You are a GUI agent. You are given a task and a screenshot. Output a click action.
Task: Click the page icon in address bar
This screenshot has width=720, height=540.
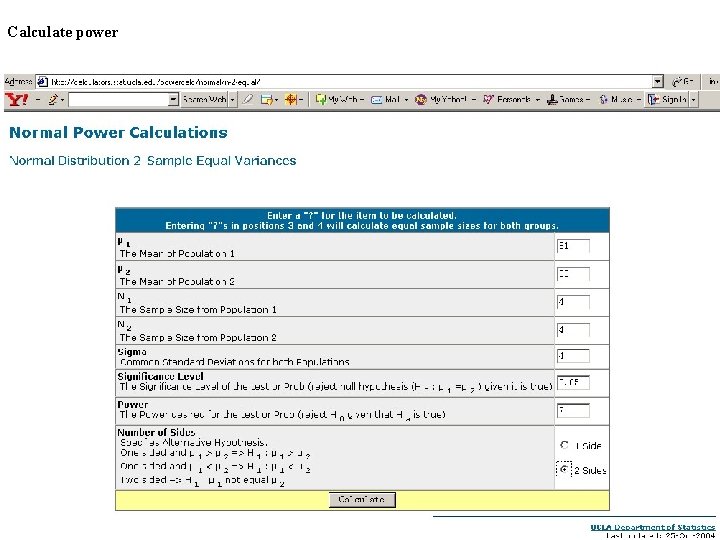[x=42, y=82]
